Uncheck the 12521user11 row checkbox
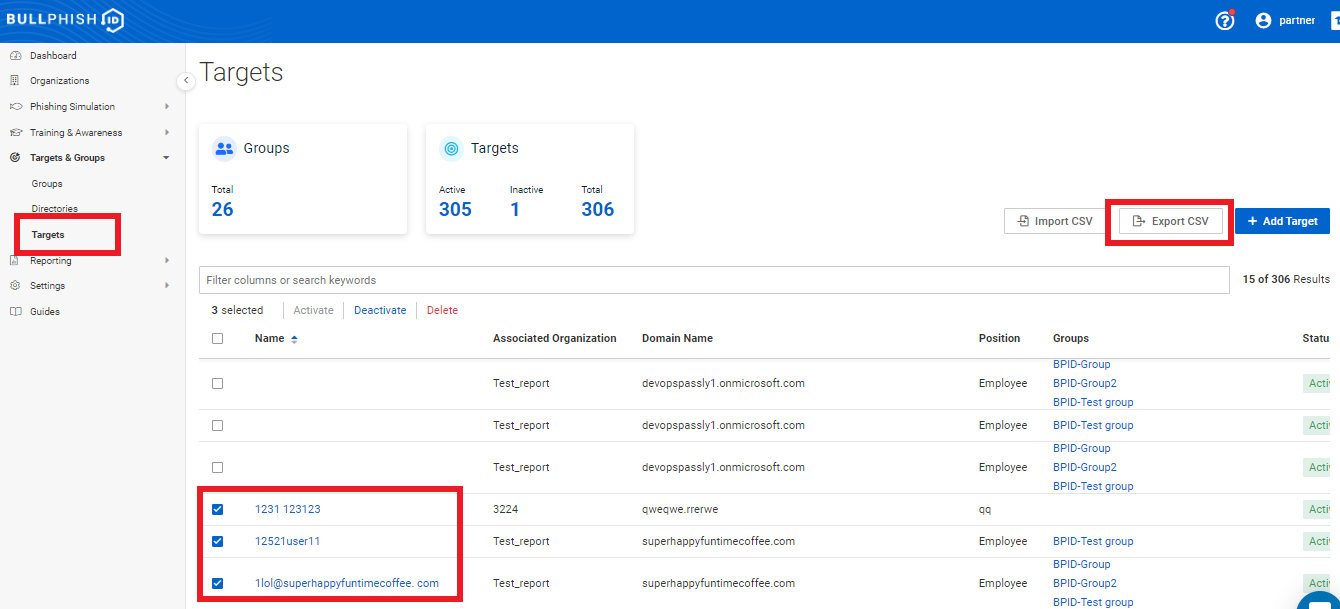Image resolution: width=1340 pixels, height=609 pixels. click(218, 542)
